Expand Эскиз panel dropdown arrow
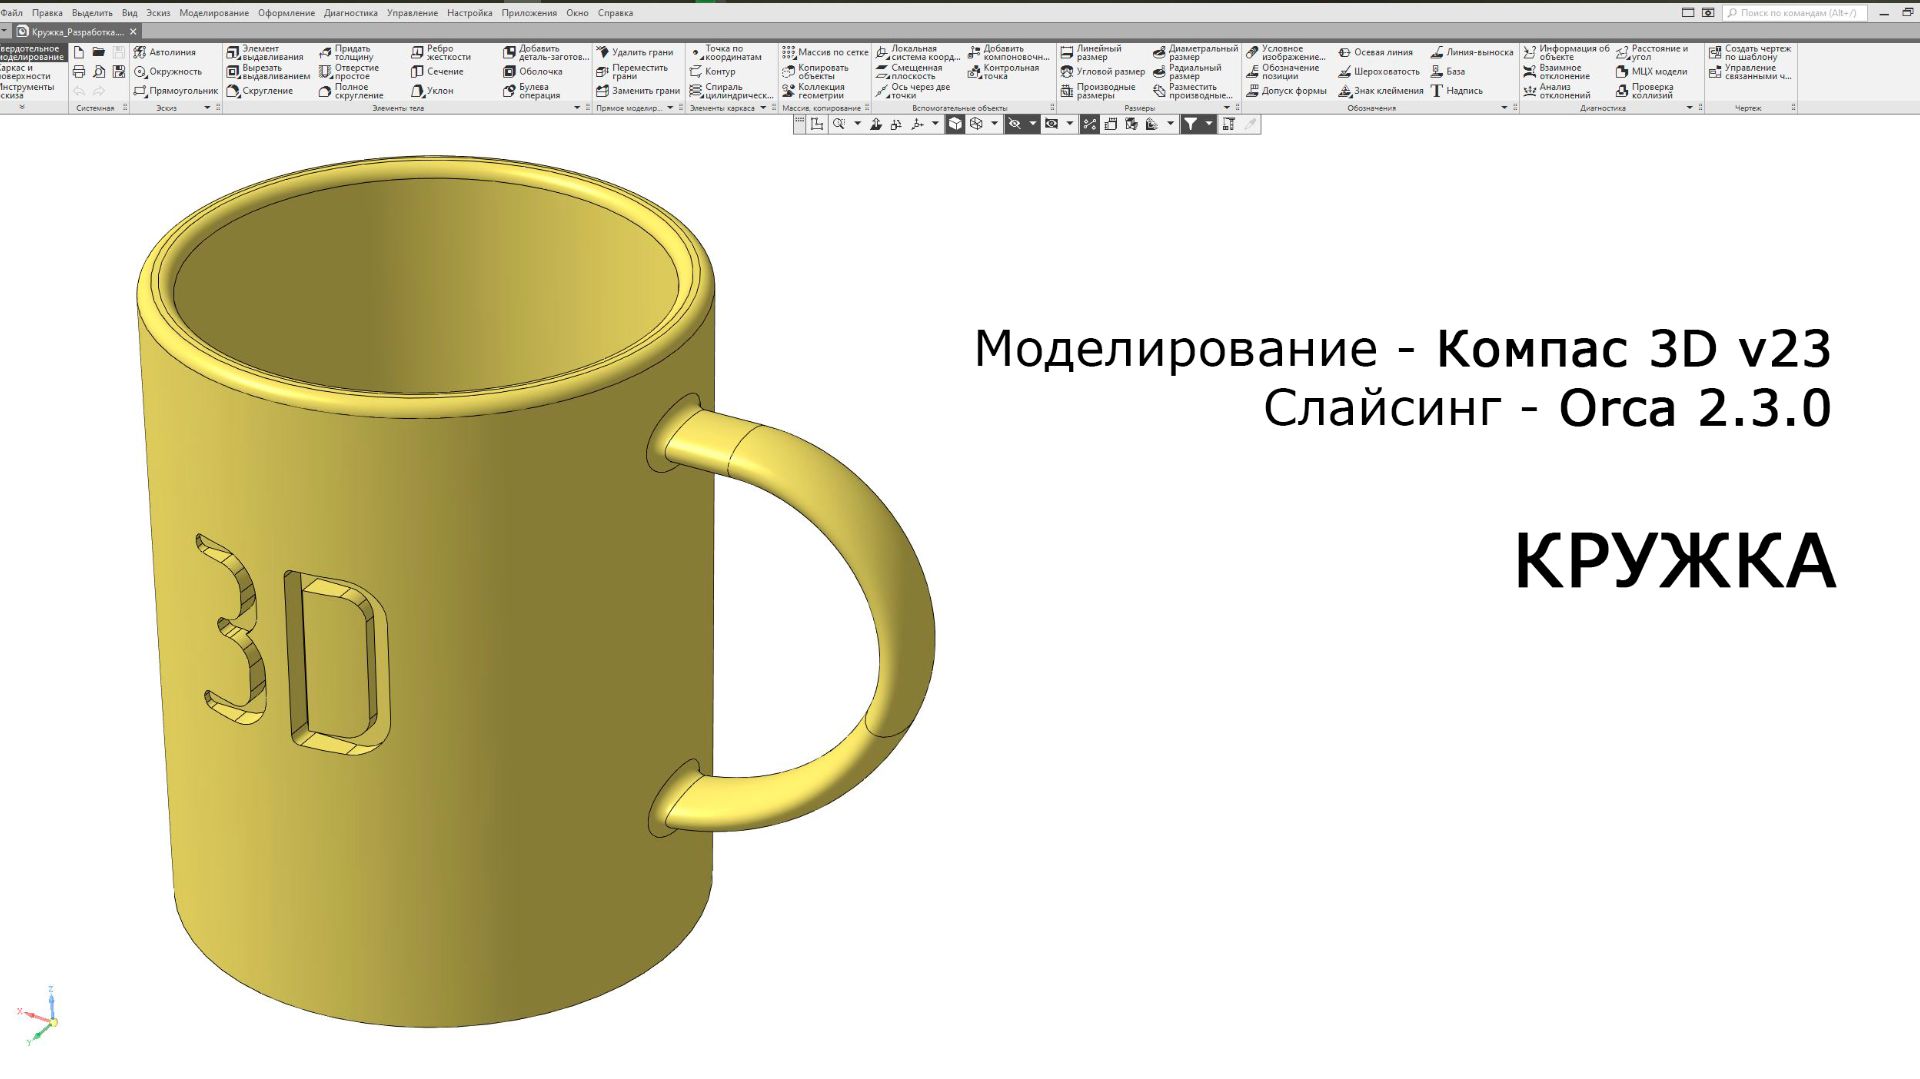Viewport: 1920px width, 1079px height. (207, 108)
